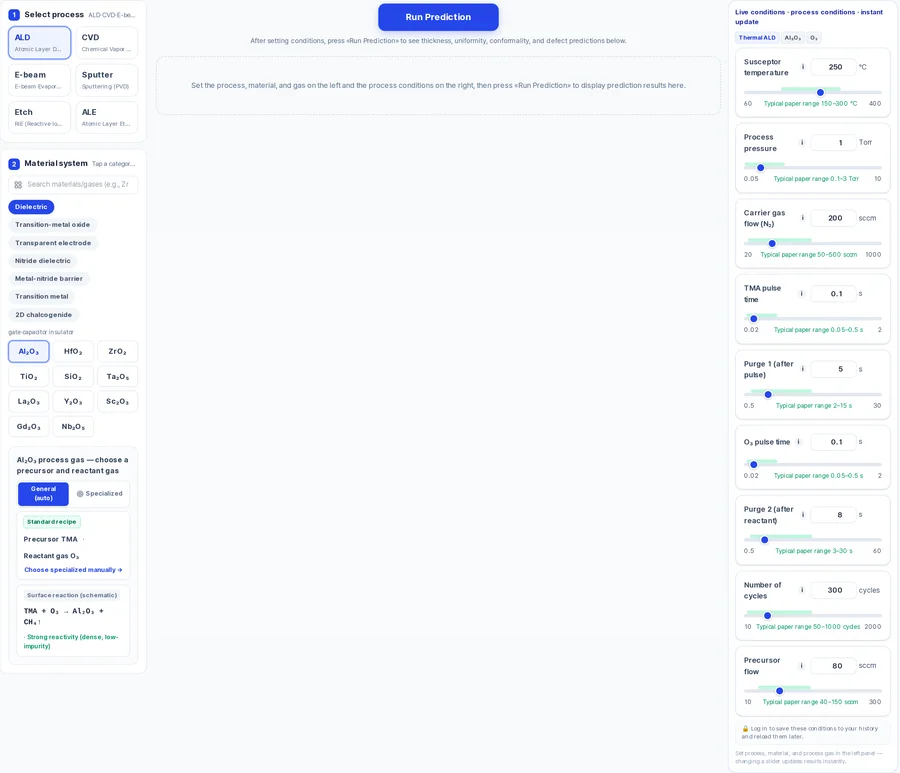Click the Precursor flow info icon
Image resolution: width=900 pixels, height=773 pixels.
pyautogui.click(x=802, y=666)
